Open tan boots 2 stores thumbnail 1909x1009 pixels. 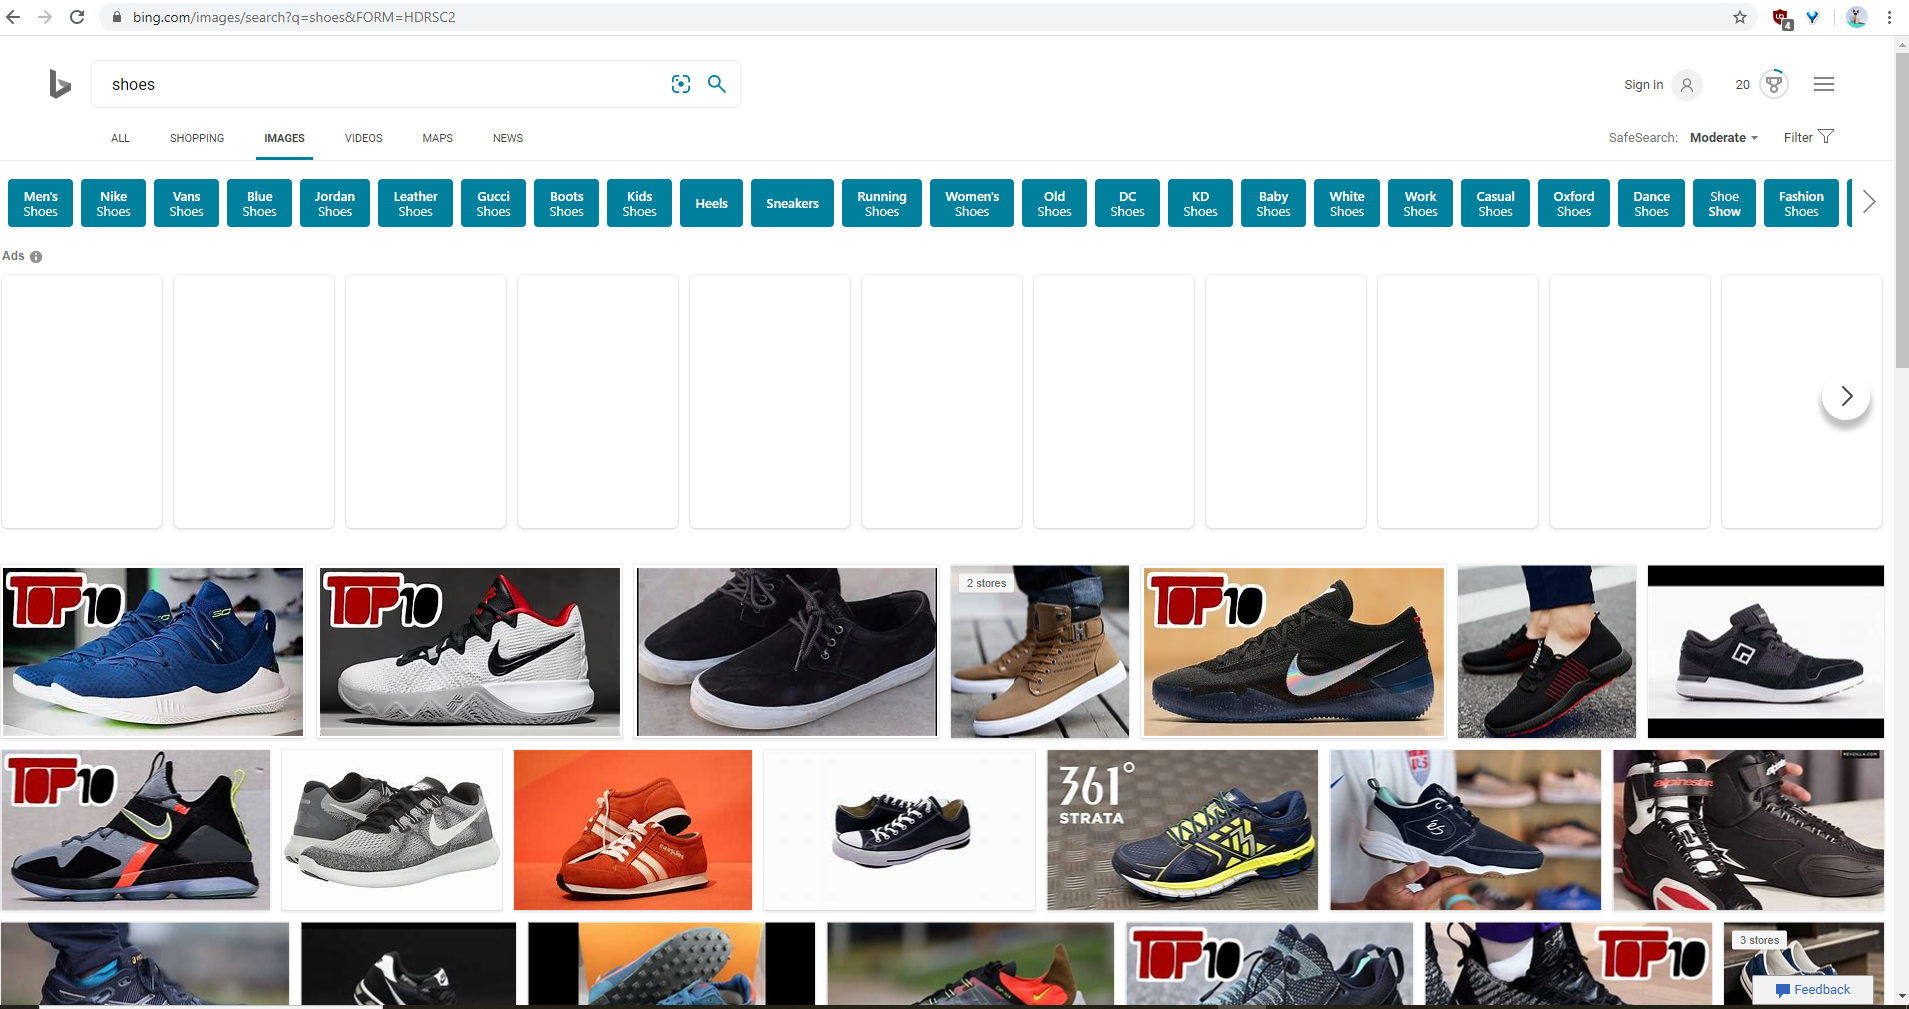point(1040,652)
